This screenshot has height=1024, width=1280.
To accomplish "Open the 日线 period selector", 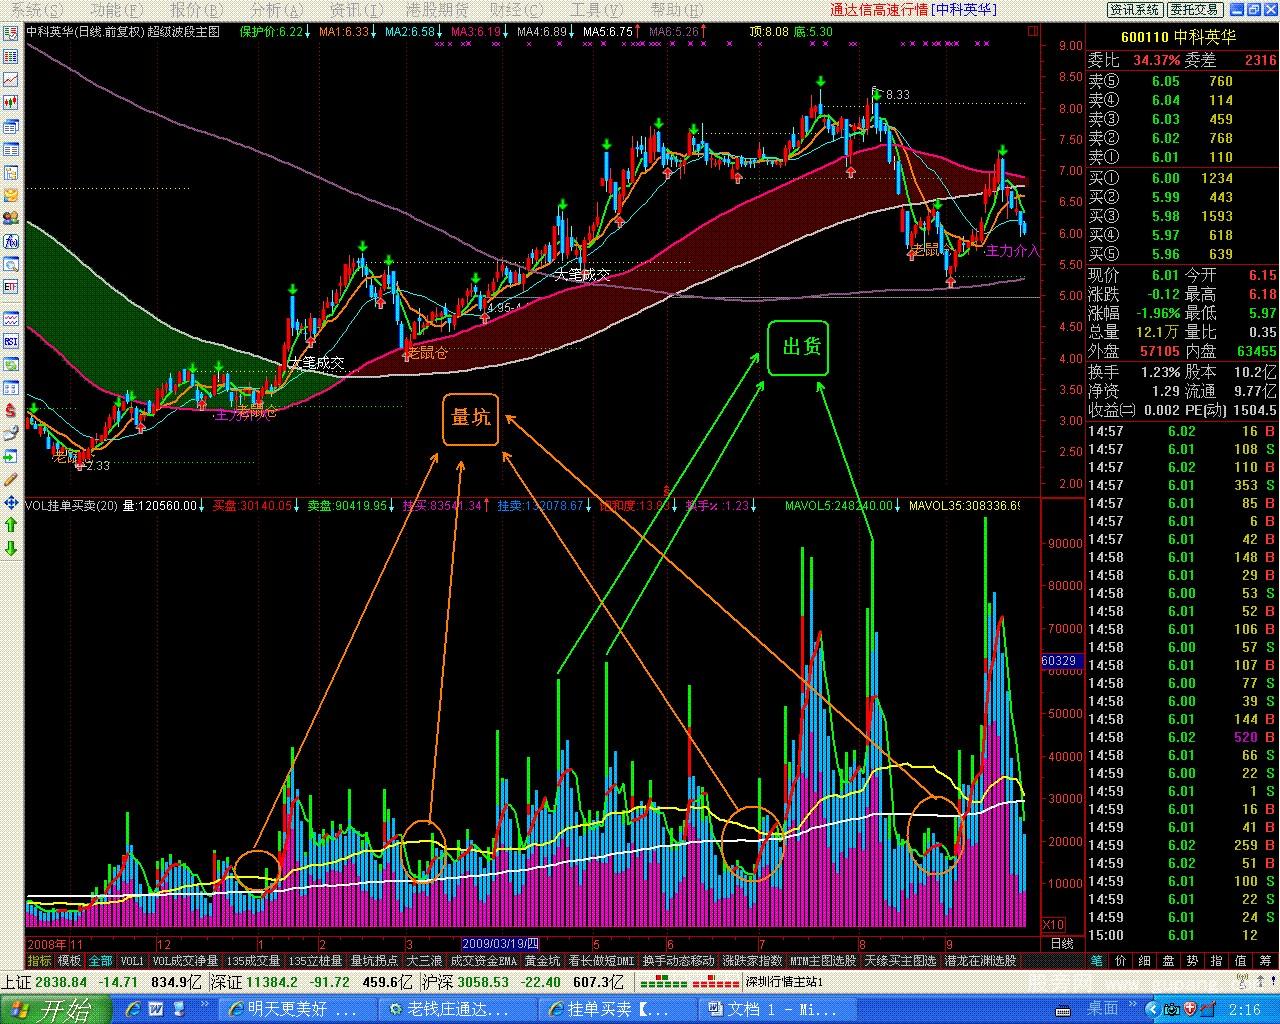I will coord(1061,943).
